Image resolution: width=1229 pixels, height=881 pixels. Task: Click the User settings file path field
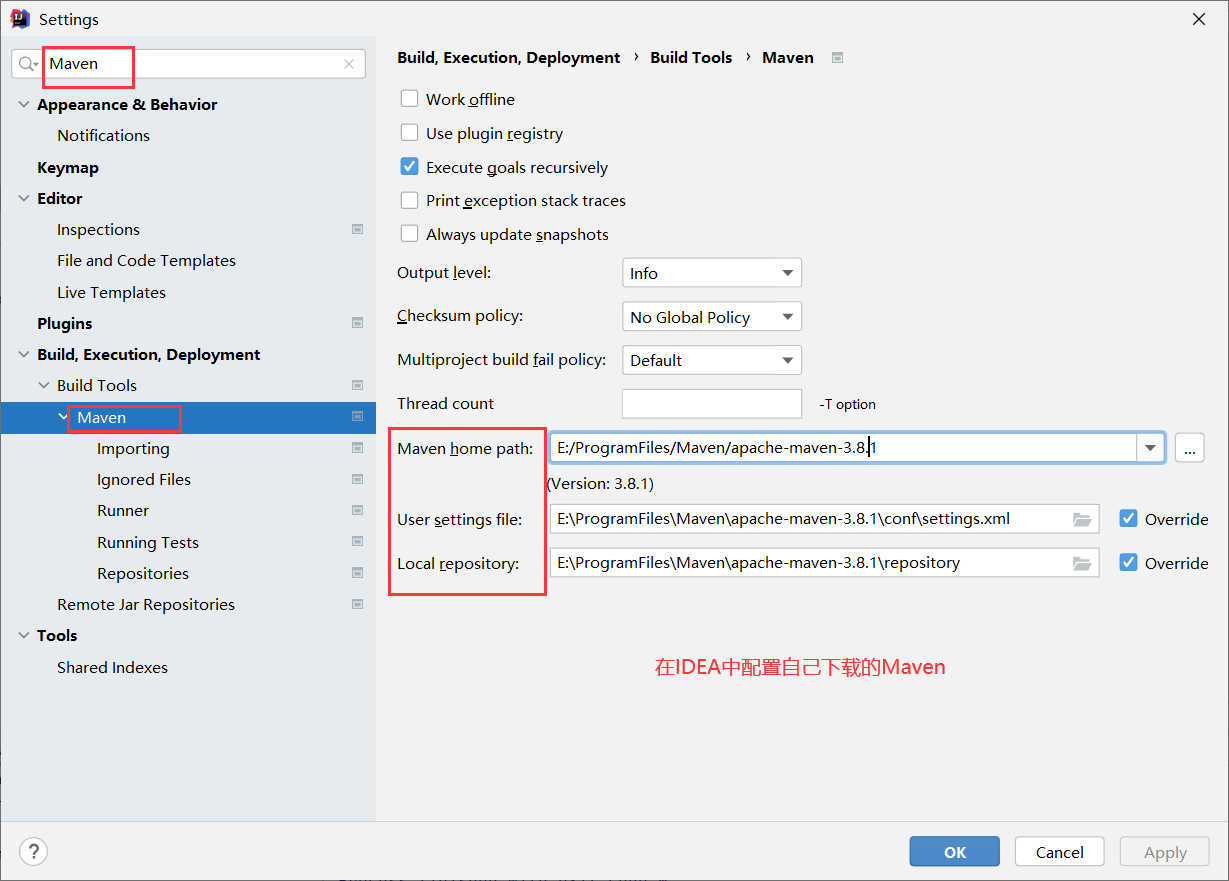[824, 519]
